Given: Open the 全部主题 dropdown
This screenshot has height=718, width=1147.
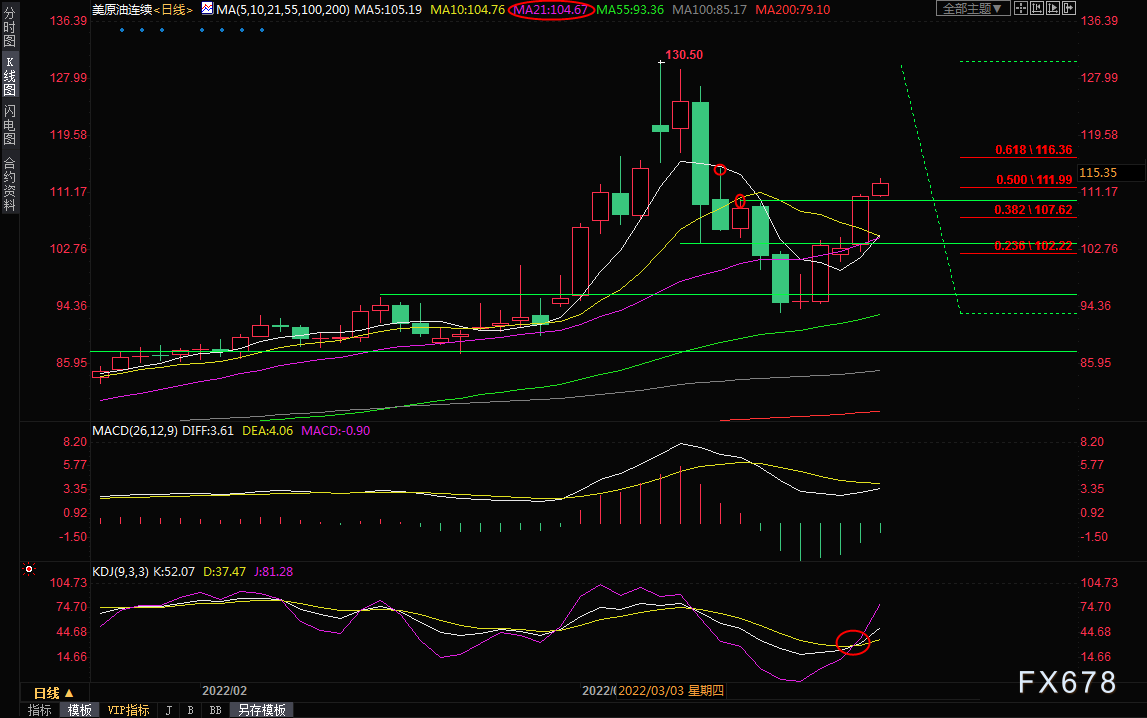Looking at the screenshot, I should pos(973,8).
